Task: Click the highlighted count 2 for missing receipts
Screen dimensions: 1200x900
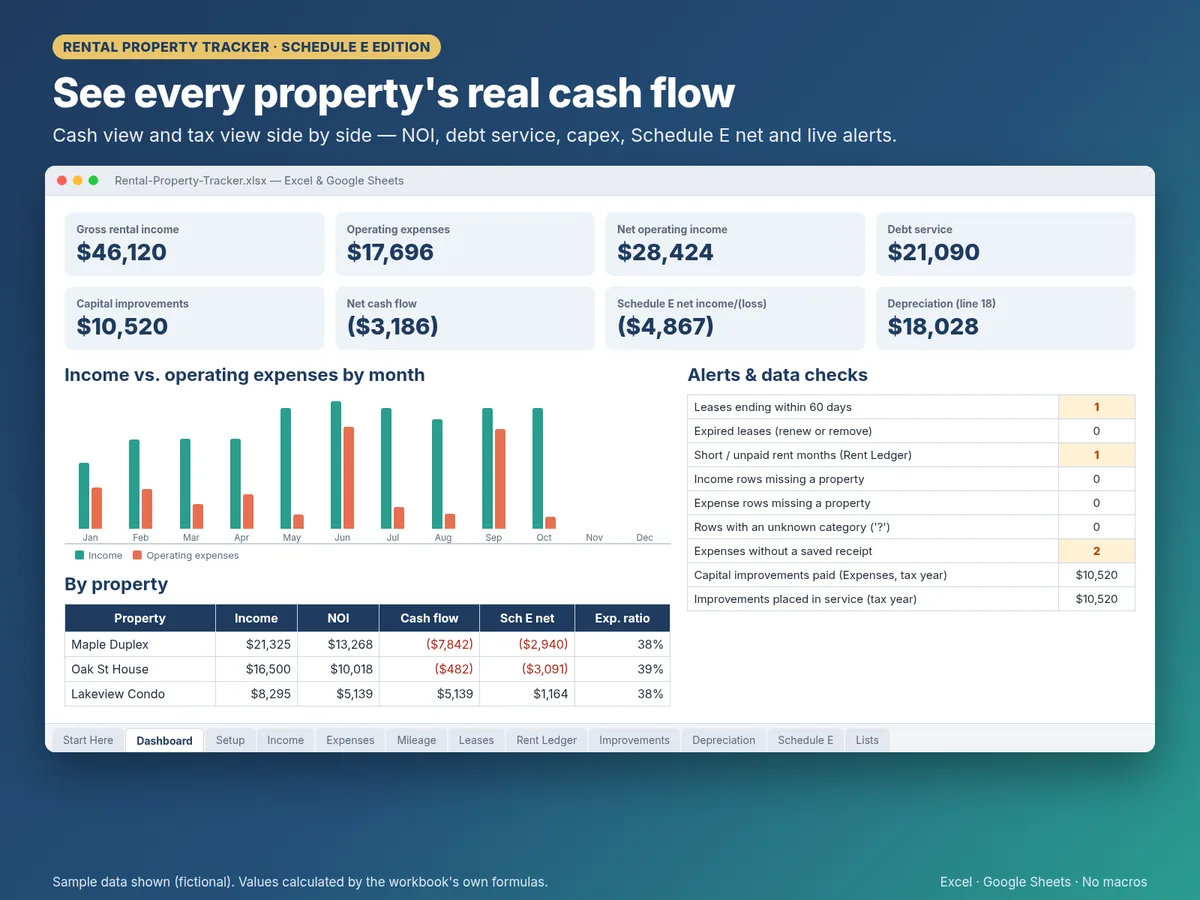Action: point(1097,551)
